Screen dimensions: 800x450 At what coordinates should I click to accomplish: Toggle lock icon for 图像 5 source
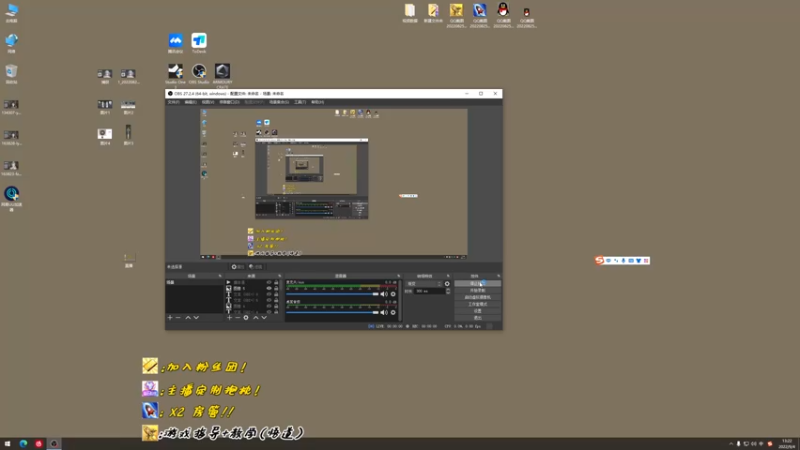click(x=276, y=288)
